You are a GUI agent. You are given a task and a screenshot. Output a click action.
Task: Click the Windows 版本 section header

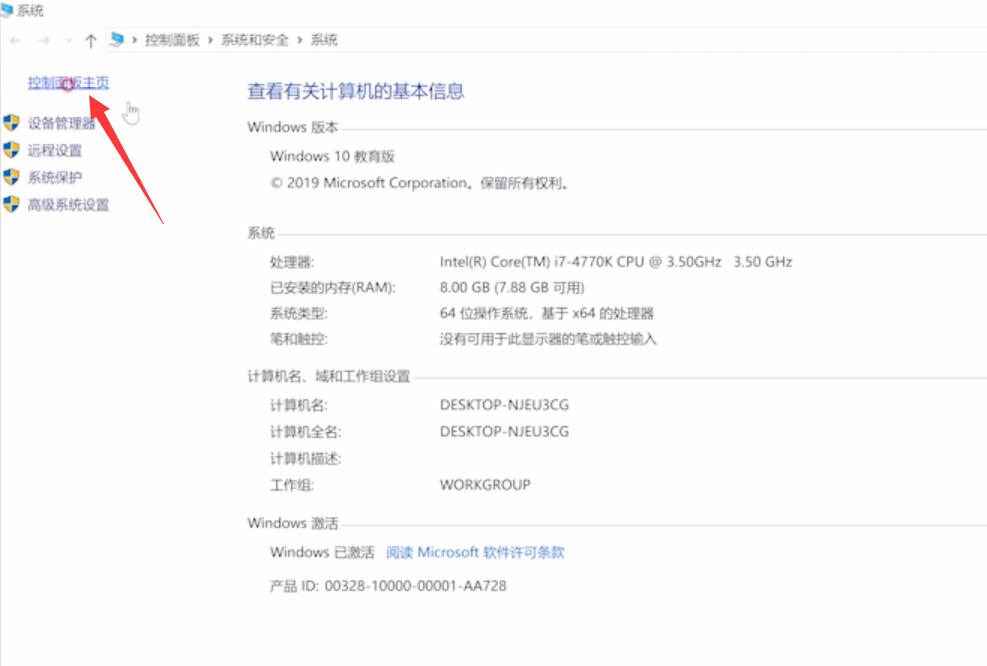click(x=293, y=127)
